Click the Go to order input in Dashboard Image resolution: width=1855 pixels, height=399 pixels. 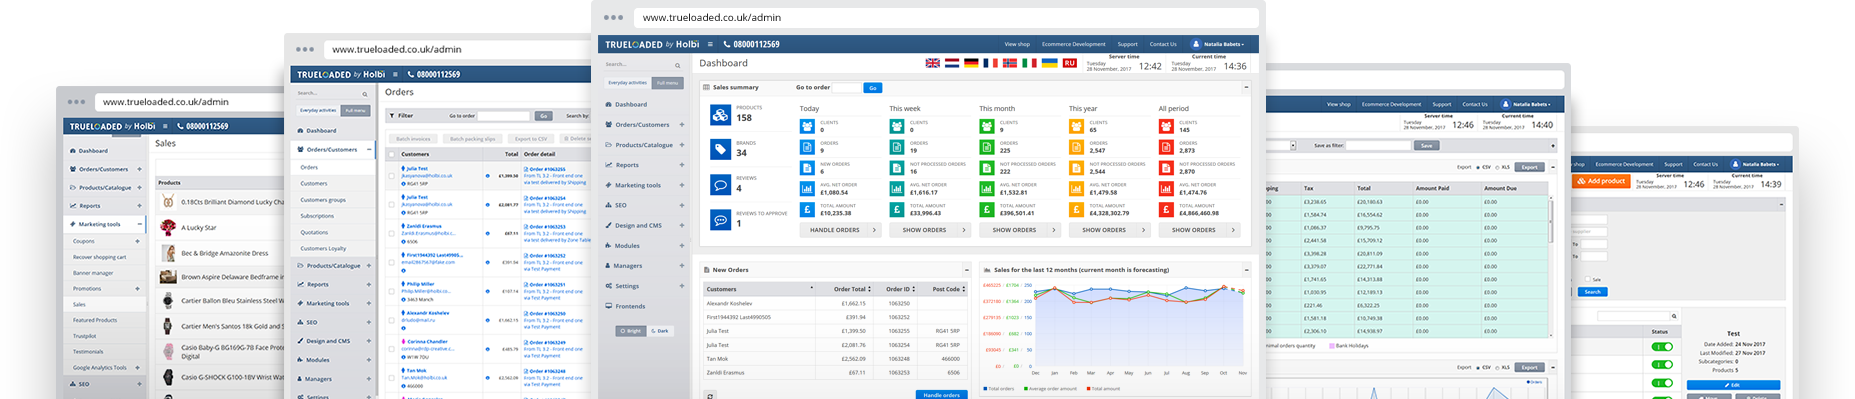click(847, 88)
